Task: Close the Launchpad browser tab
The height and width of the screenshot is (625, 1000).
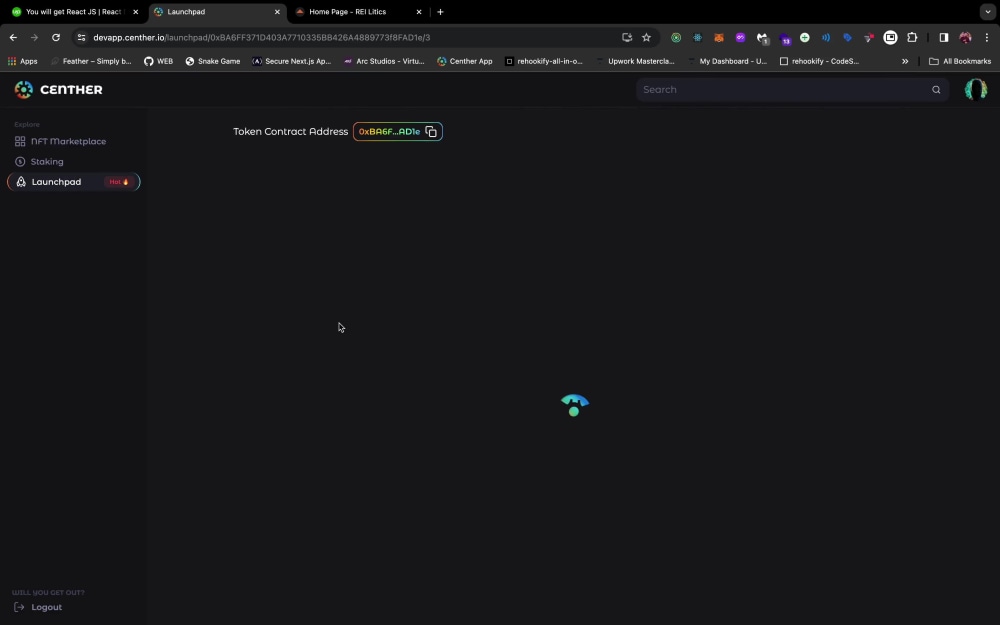Action: click(x=277, y=11)
